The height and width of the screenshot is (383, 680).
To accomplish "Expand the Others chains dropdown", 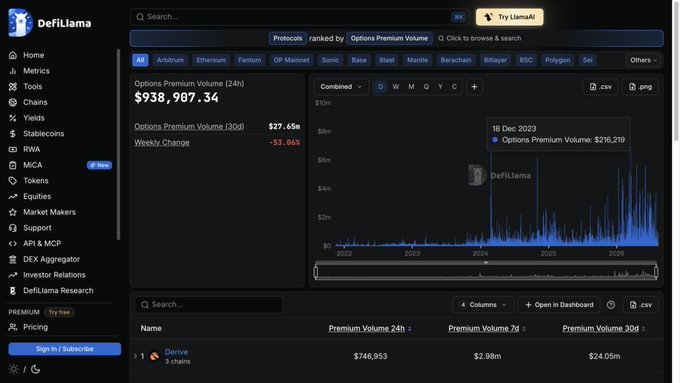I will 643,60.
